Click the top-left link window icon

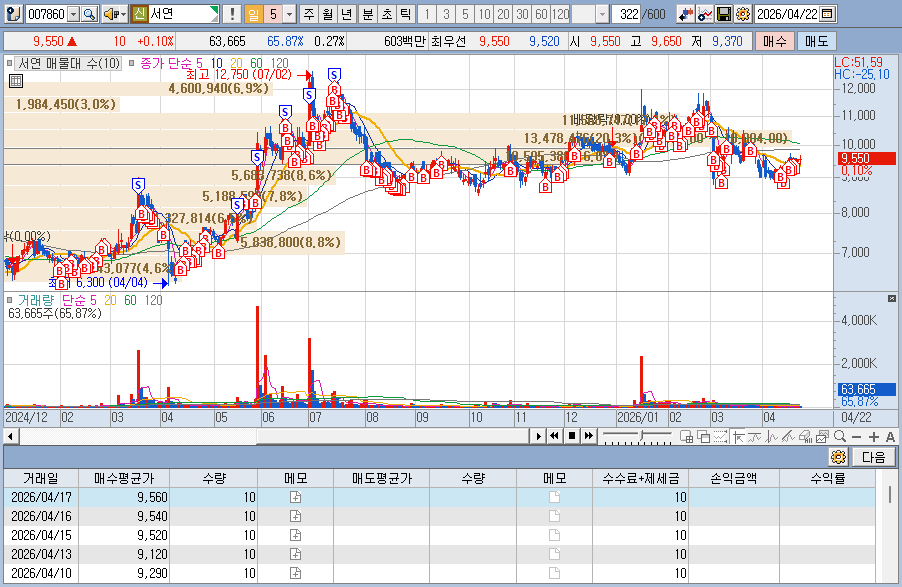click(x=13, y=14)
